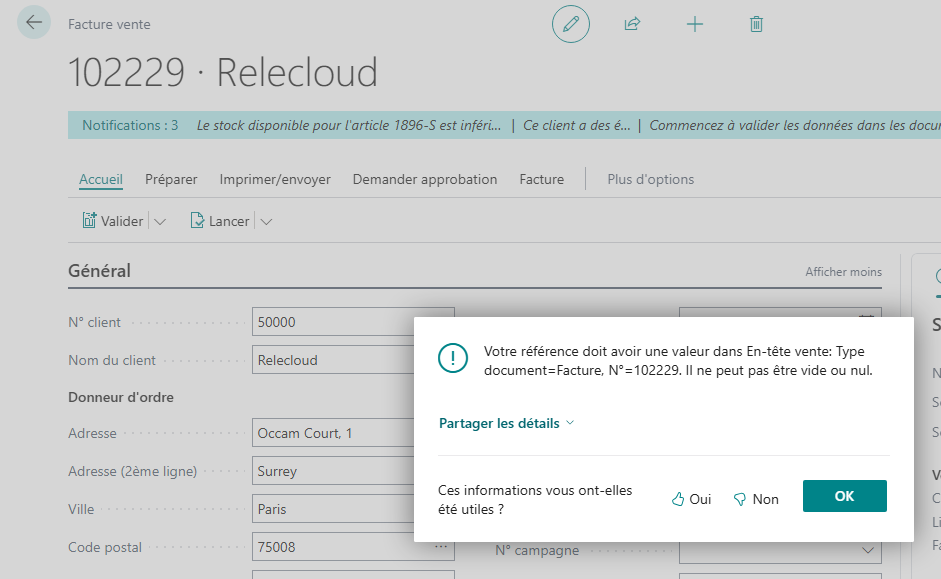Click inside the N° client field

(340, 321)
